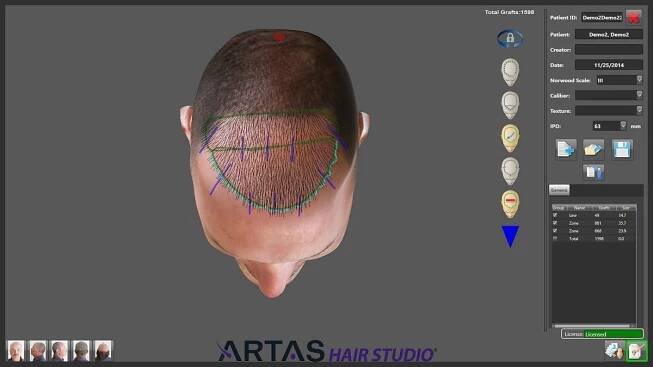The image size is (653, 367).
Task: Click the Creator input field
Action: (608, 50)
